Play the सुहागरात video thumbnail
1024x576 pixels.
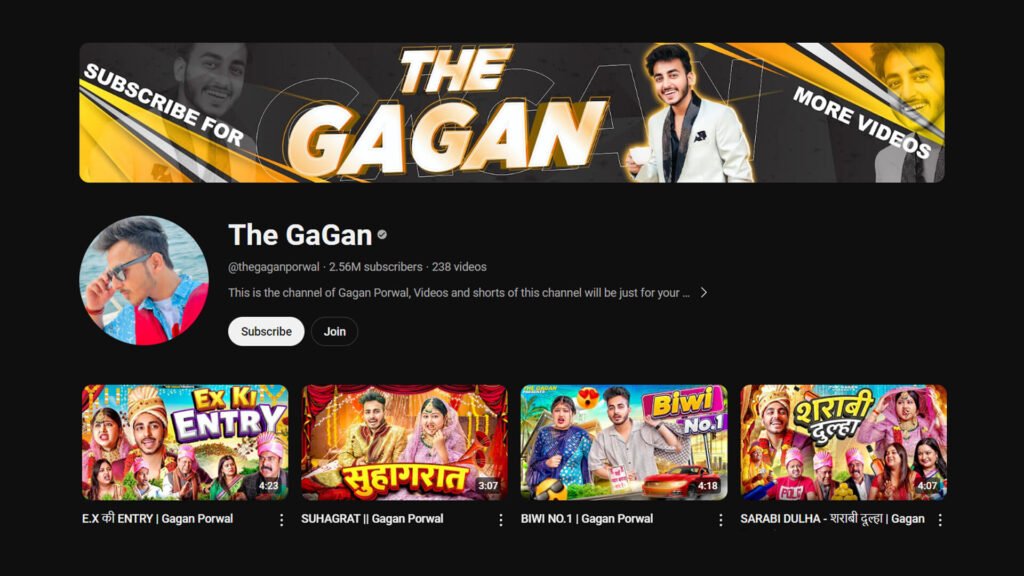click(404, 442)
